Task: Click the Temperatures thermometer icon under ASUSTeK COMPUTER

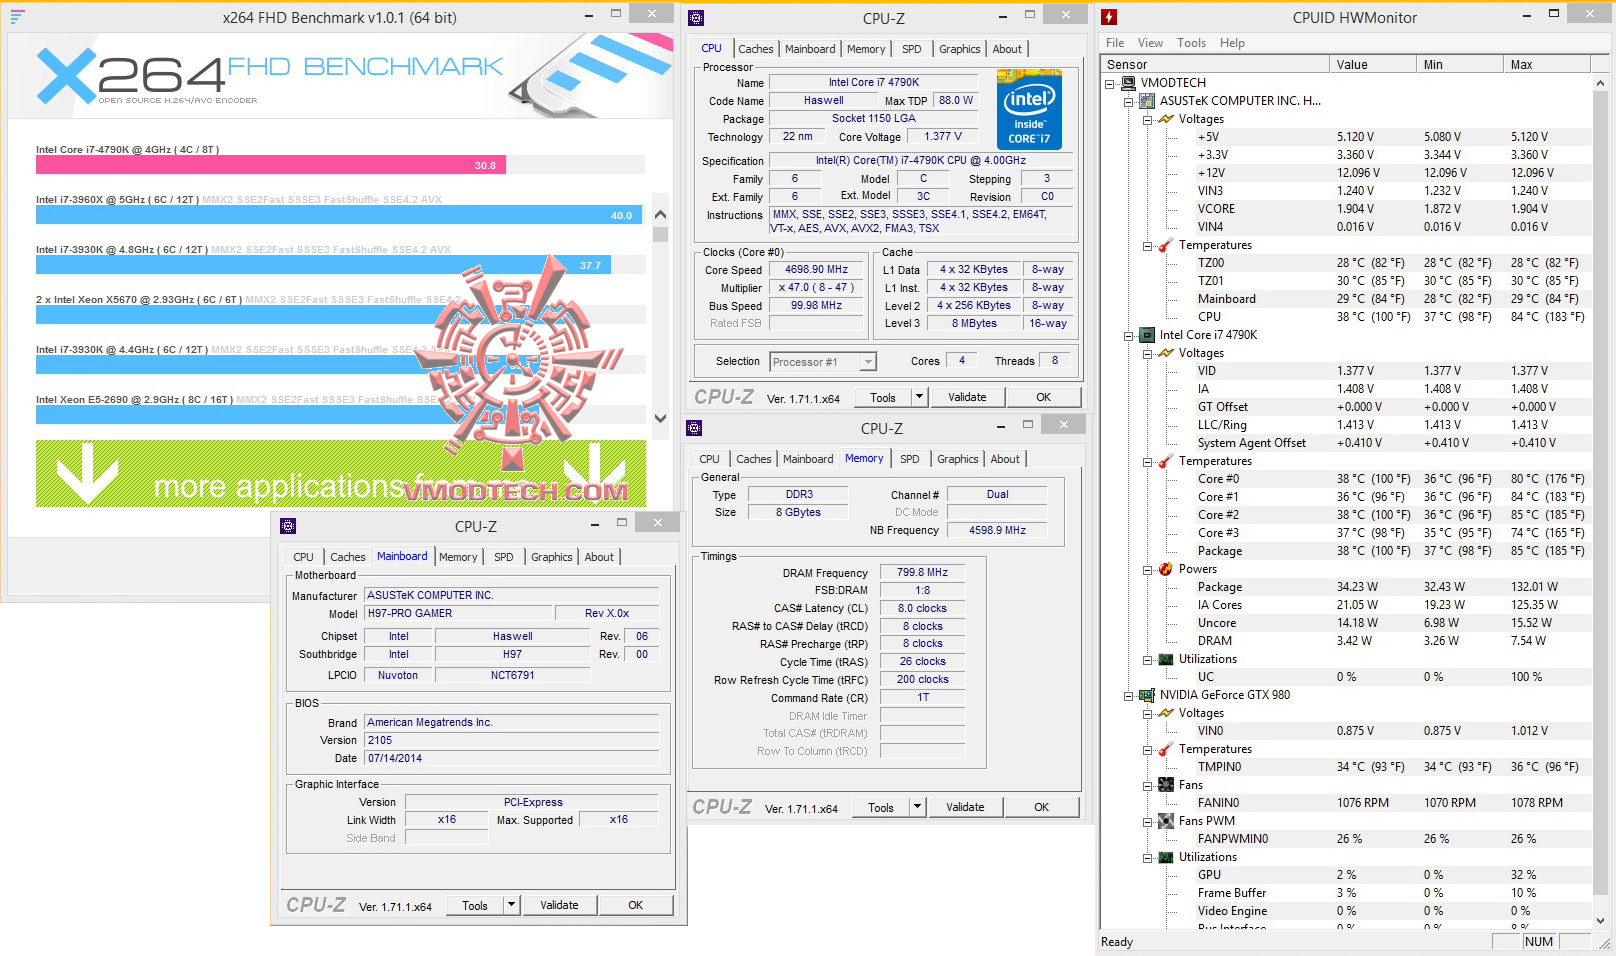Action: [x=1166, y=245]
